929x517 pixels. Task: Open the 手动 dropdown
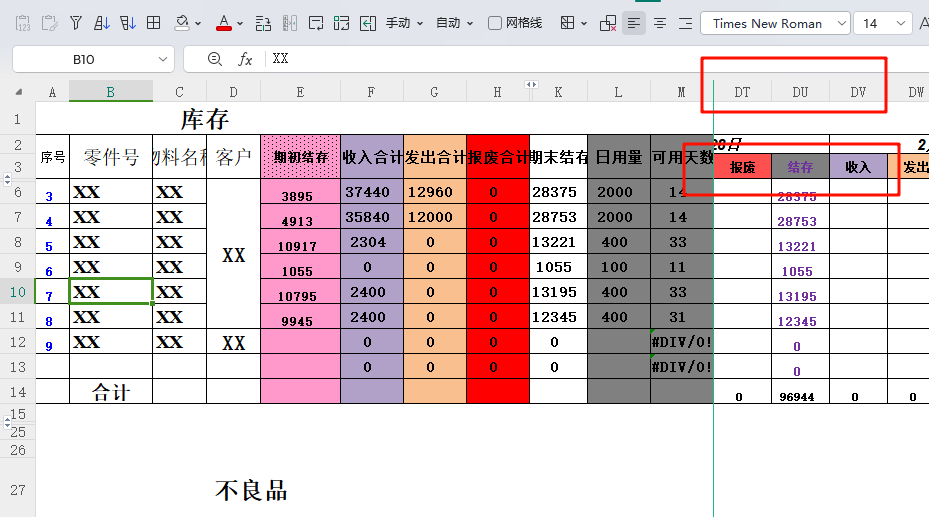coord(405,24)
